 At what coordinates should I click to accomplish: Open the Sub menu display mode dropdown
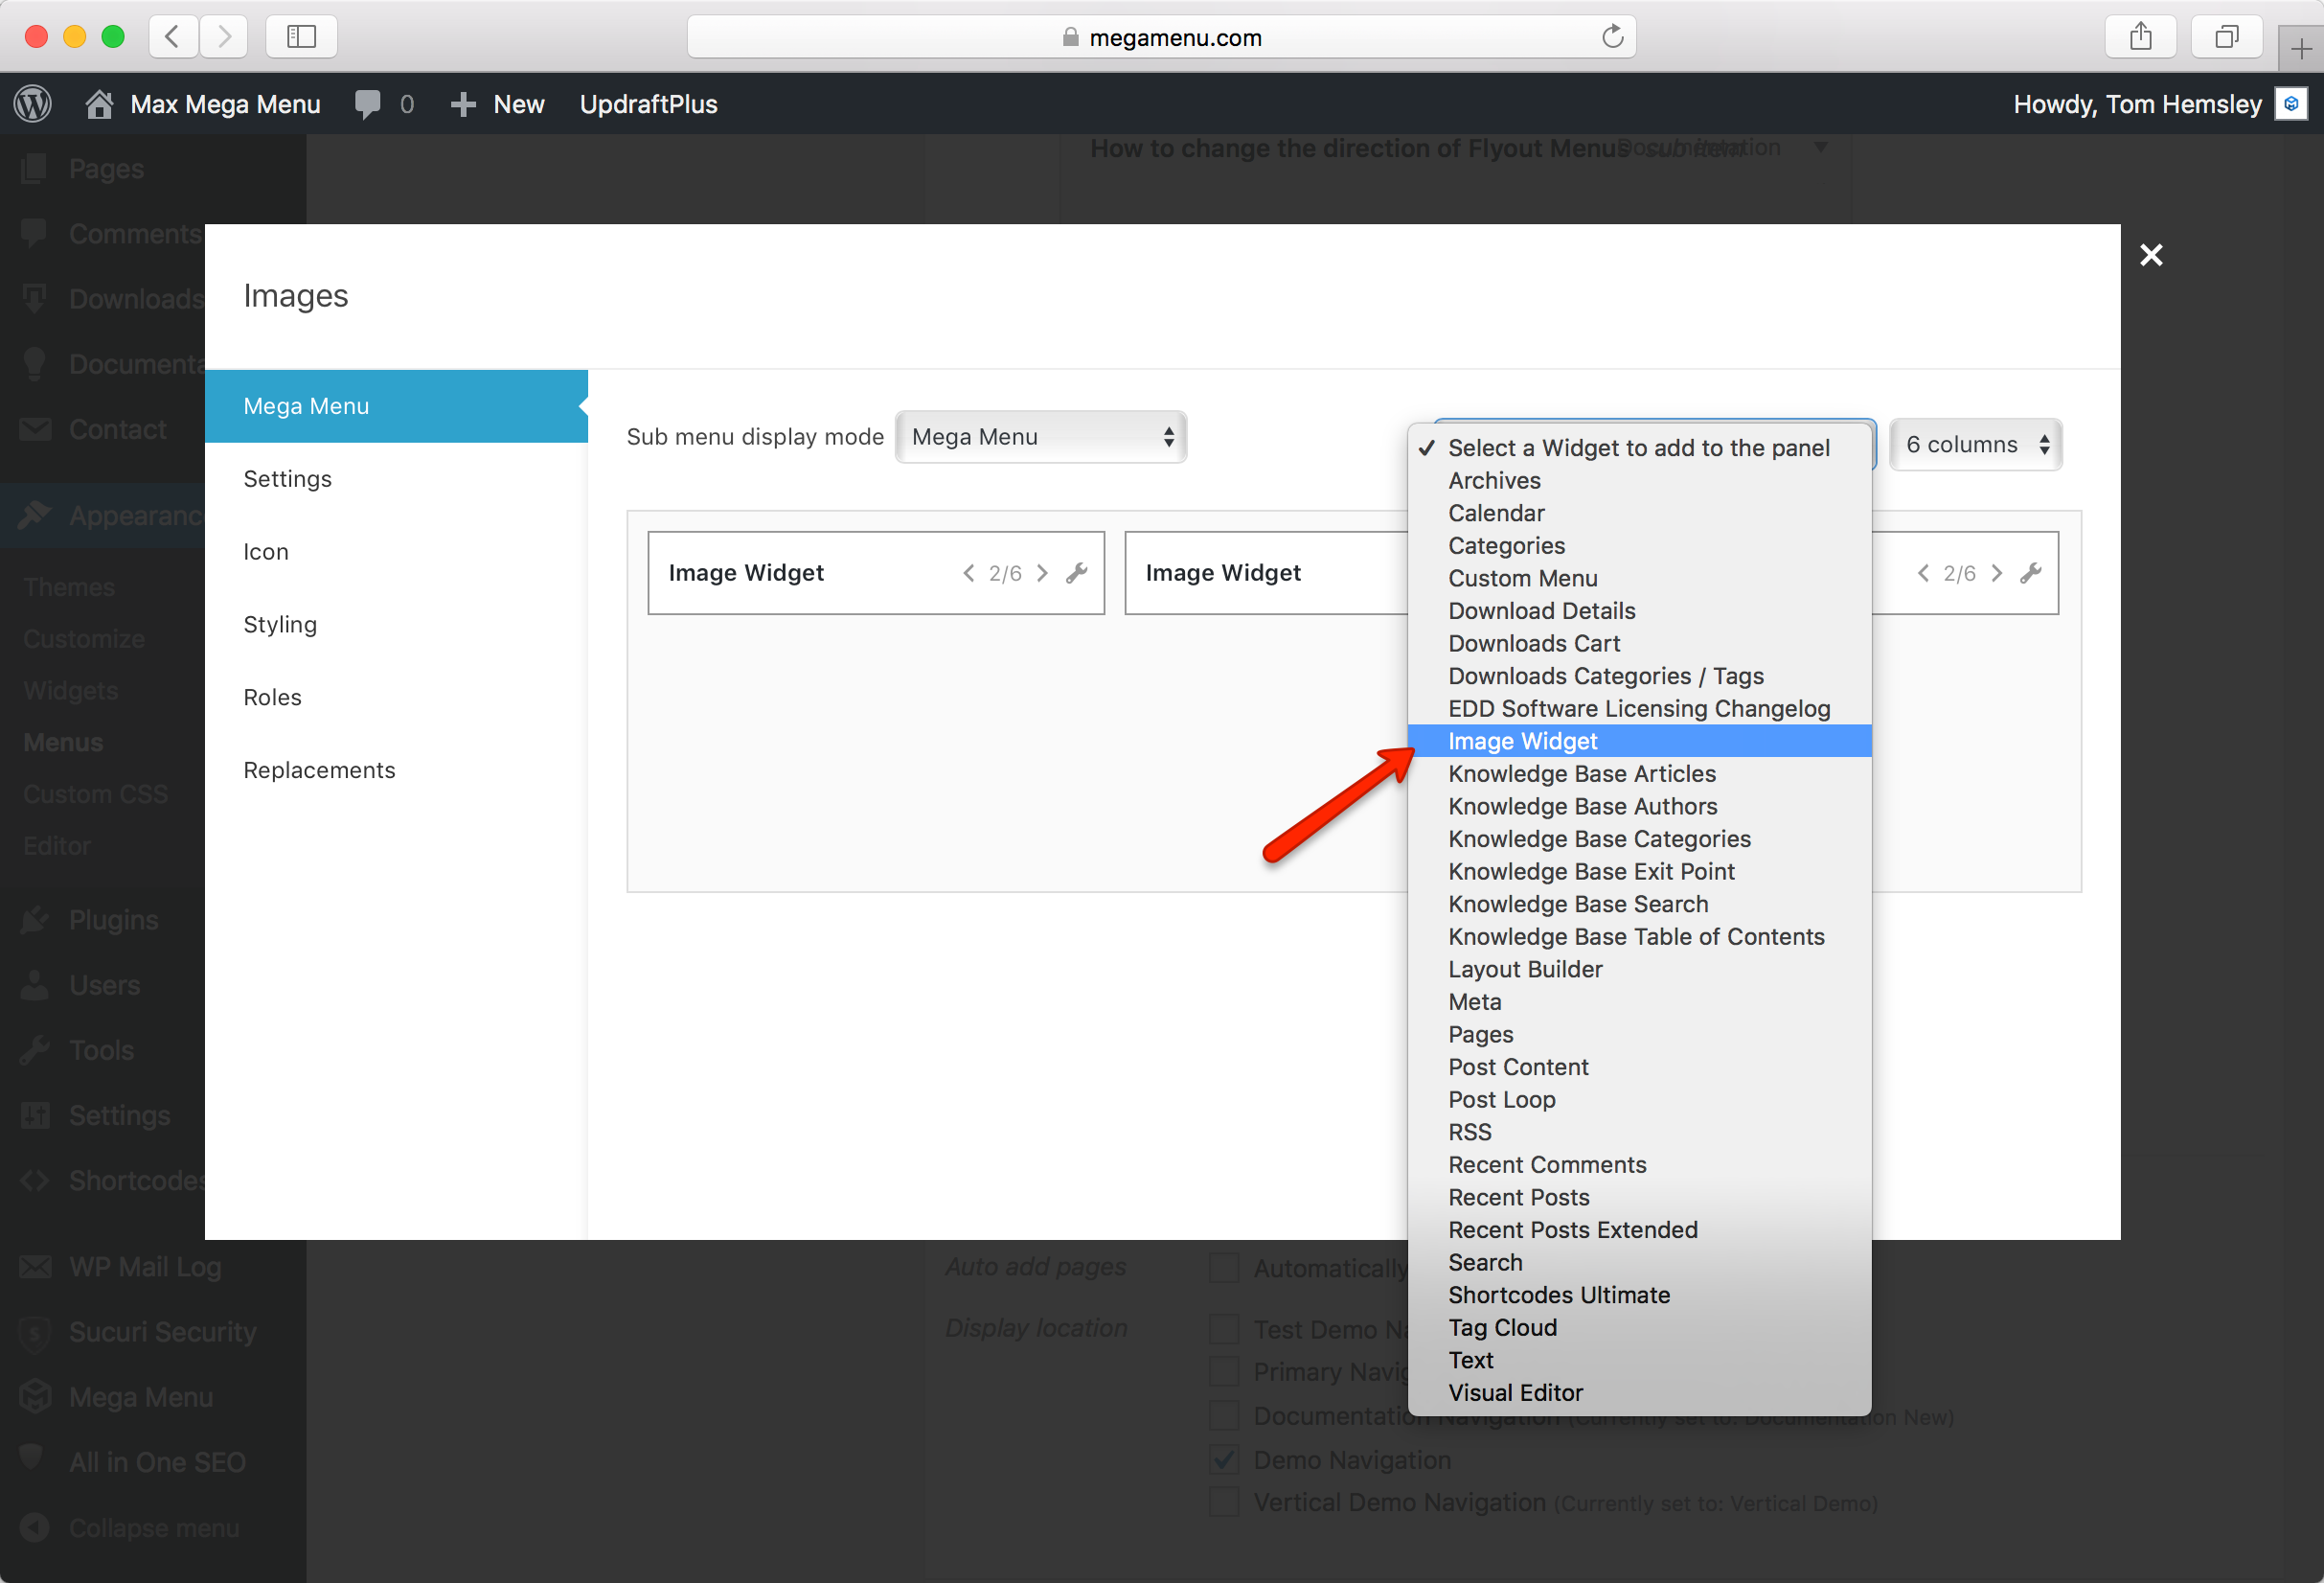pos(1041,437)
